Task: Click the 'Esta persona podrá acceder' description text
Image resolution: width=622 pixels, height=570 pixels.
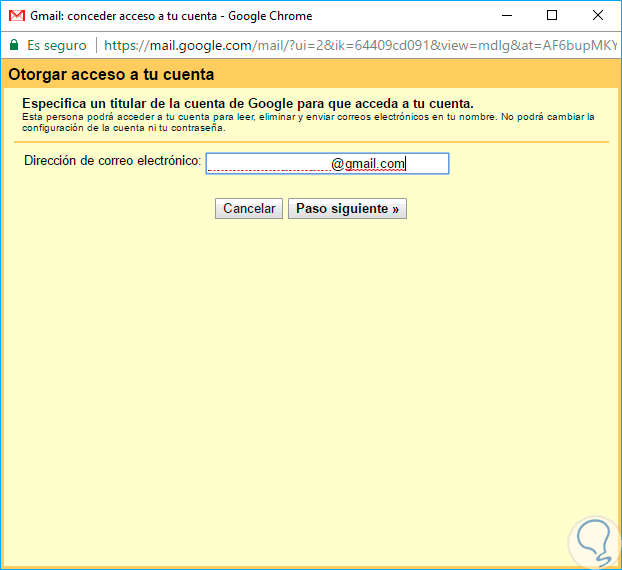Action: click(308, 122)
